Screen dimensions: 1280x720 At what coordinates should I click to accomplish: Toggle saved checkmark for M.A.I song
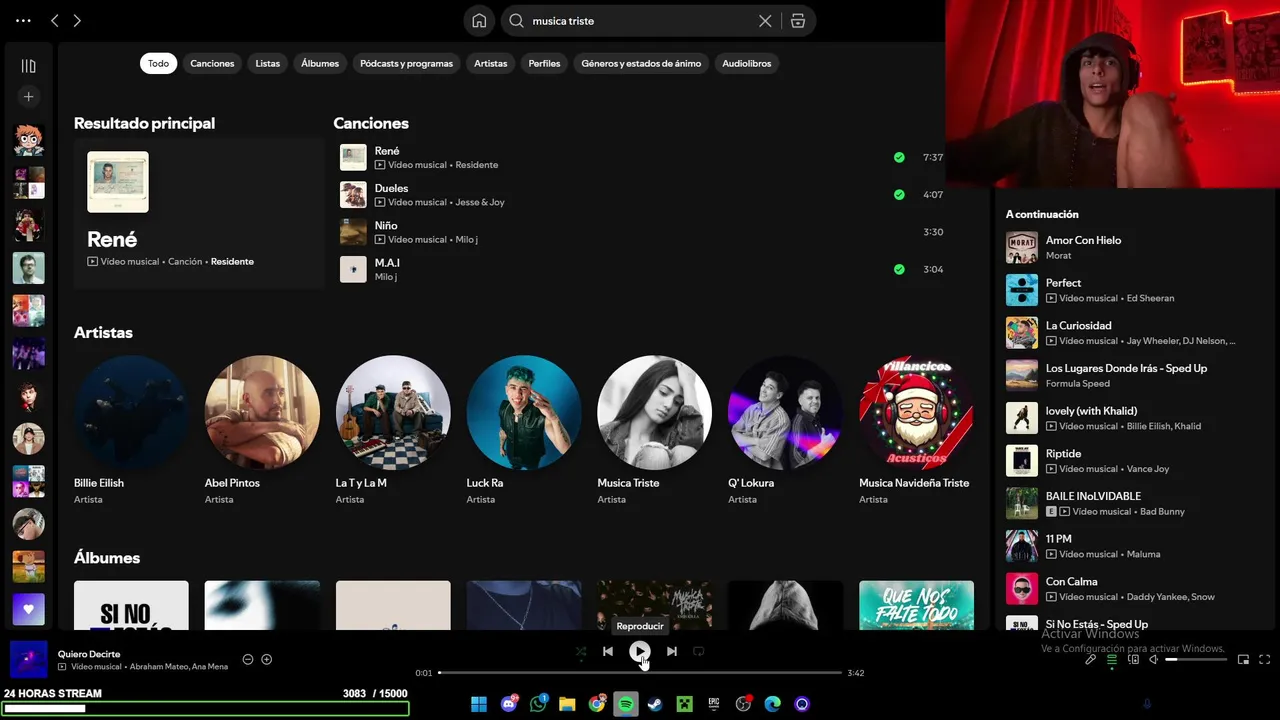coord(899,269)
